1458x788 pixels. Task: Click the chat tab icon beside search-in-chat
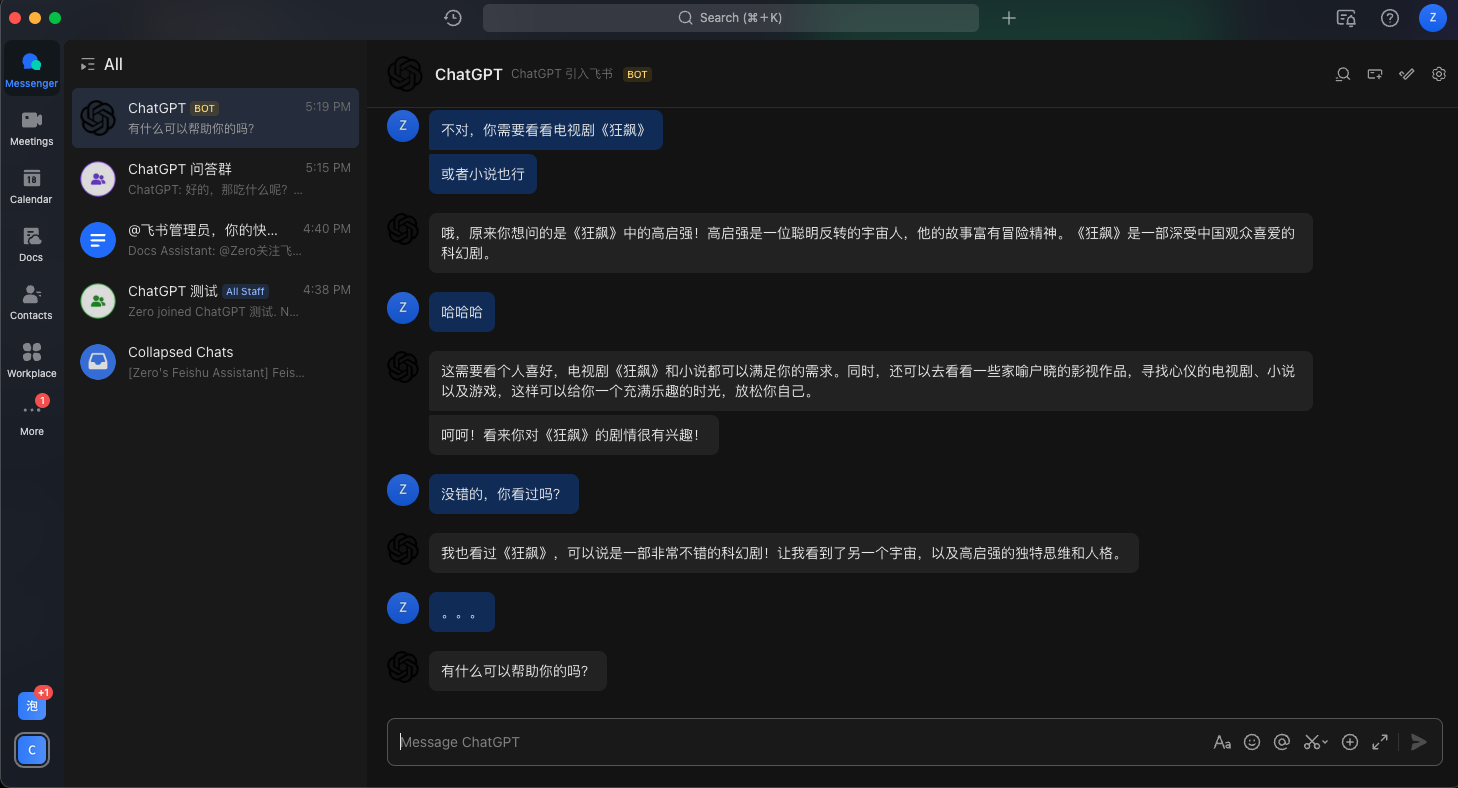(1375, 74)
